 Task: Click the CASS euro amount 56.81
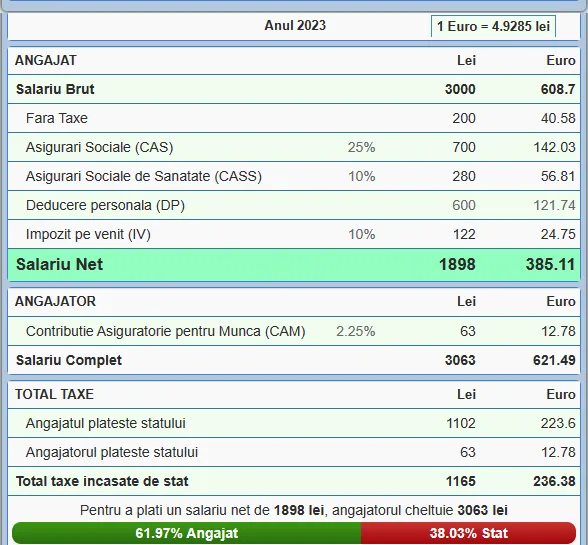click(x=558, y=176)
